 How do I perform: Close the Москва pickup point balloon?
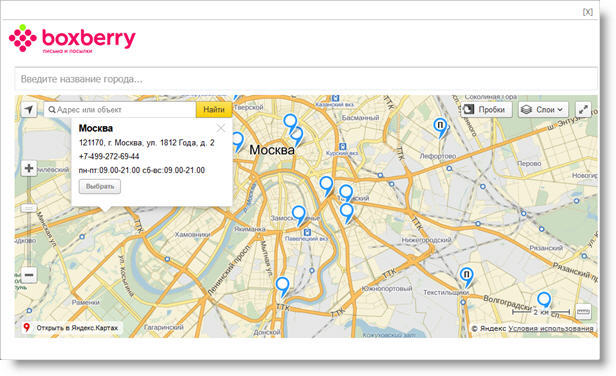221,128
